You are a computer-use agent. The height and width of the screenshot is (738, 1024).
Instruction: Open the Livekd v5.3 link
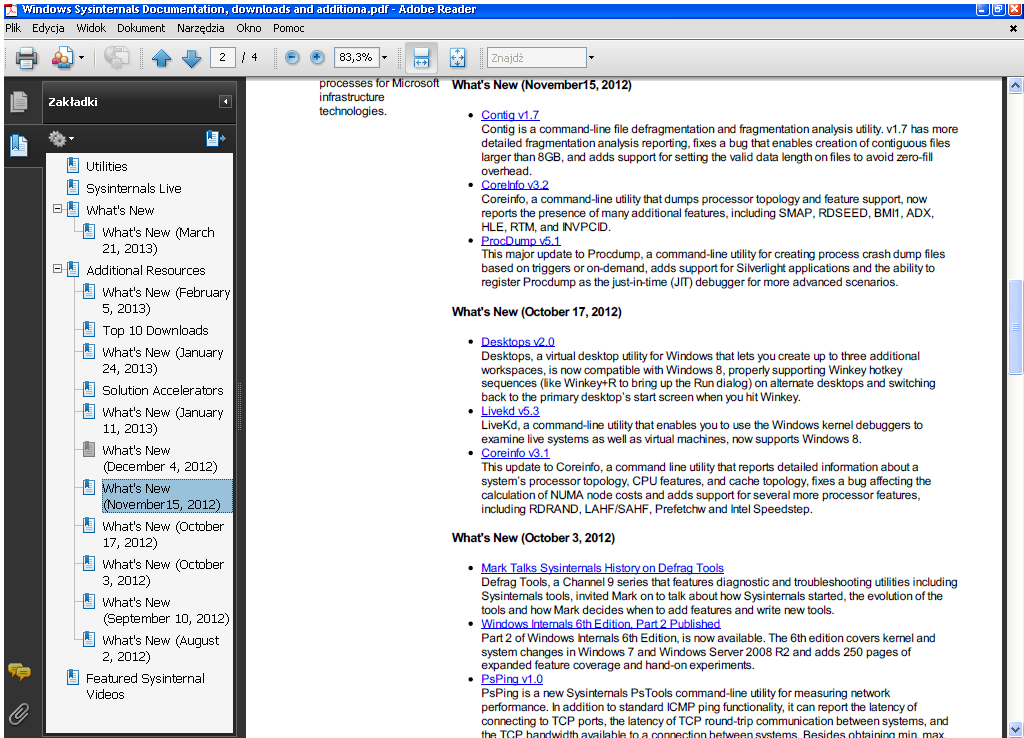pyautogui.click(x=510, y=411)
